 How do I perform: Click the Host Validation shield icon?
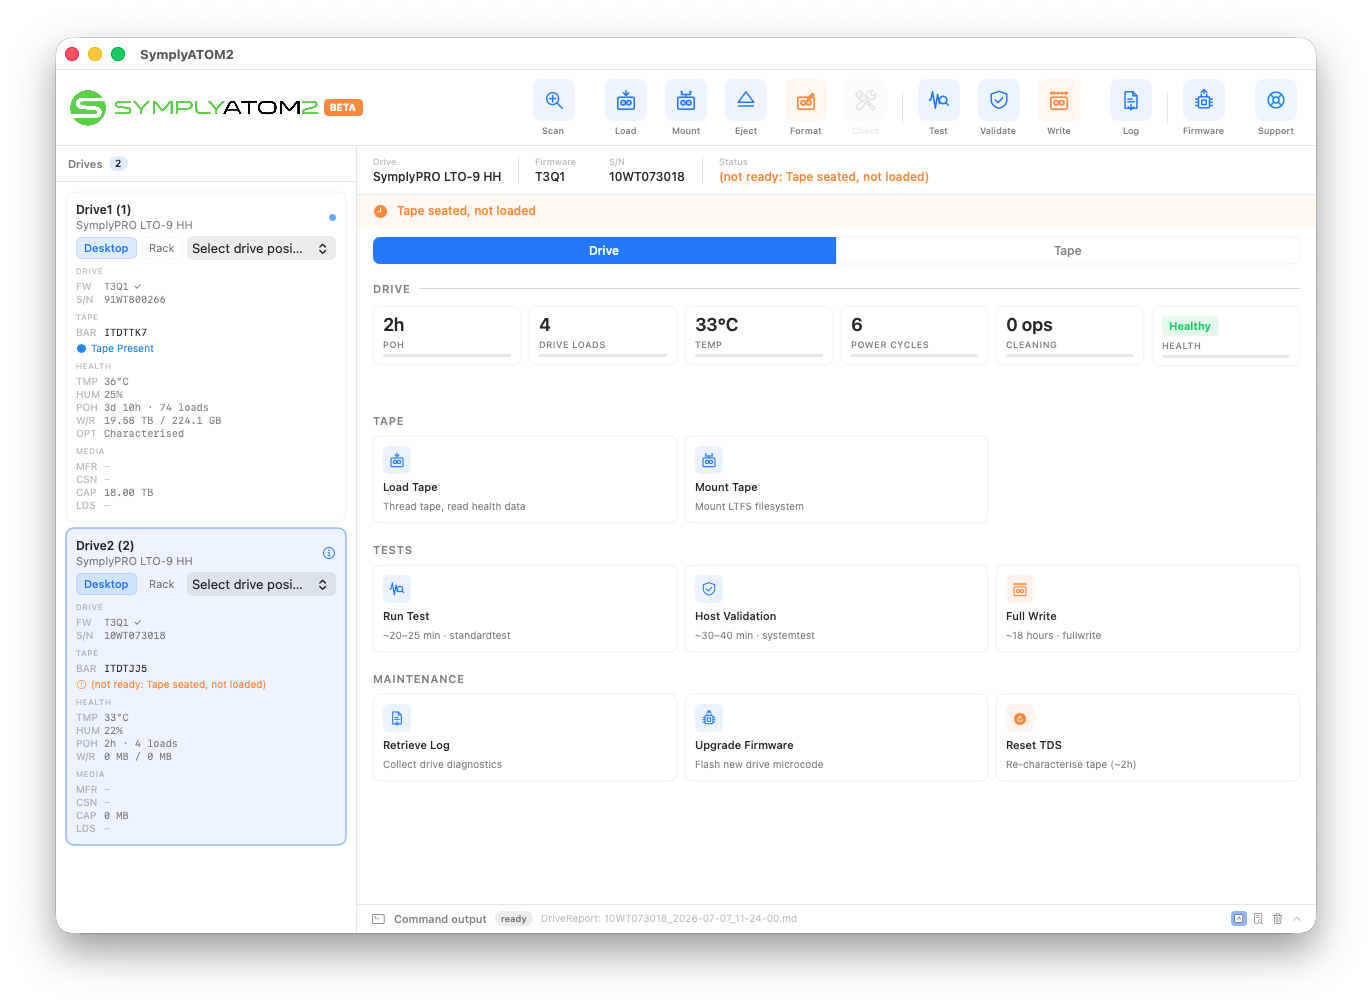coord(709,589)
